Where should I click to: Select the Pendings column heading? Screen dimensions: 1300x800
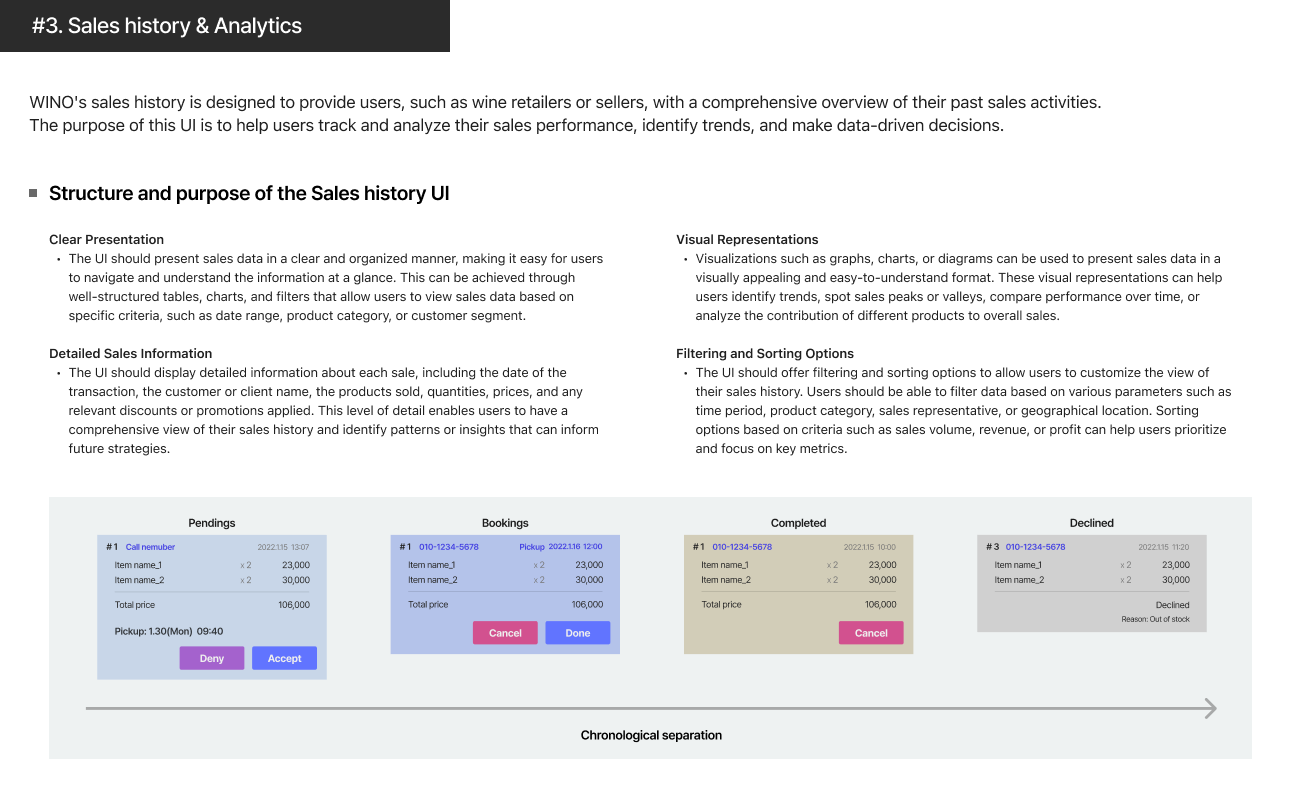tap(212, 523)
